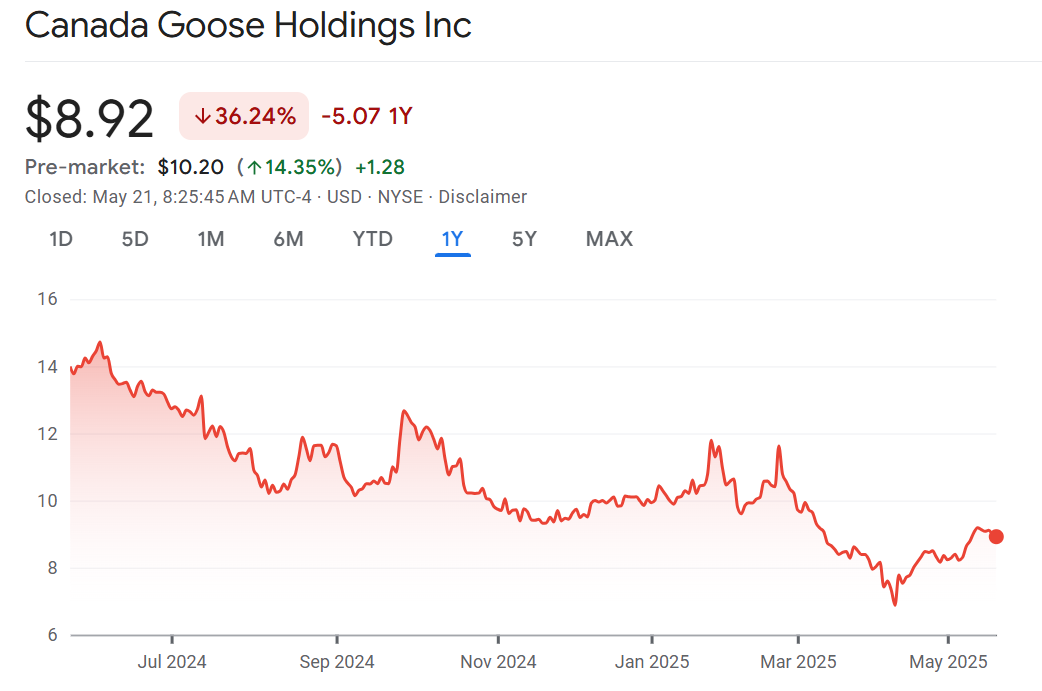
Task: Click the -5.07 1Y change text
Action: pyautogui.click(x=366, y=117)
